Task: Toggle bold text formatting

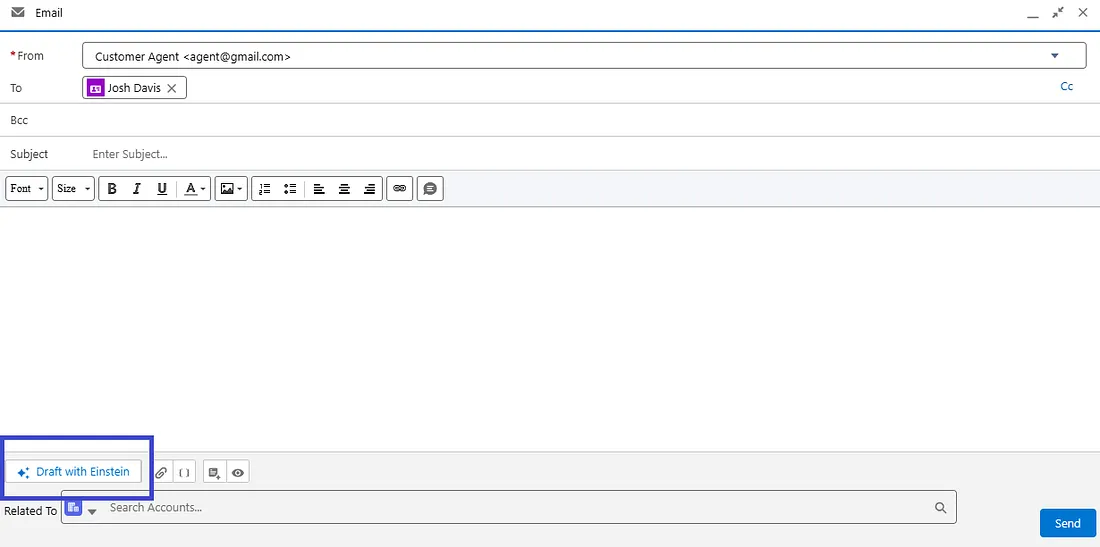Action: (112, 189)
